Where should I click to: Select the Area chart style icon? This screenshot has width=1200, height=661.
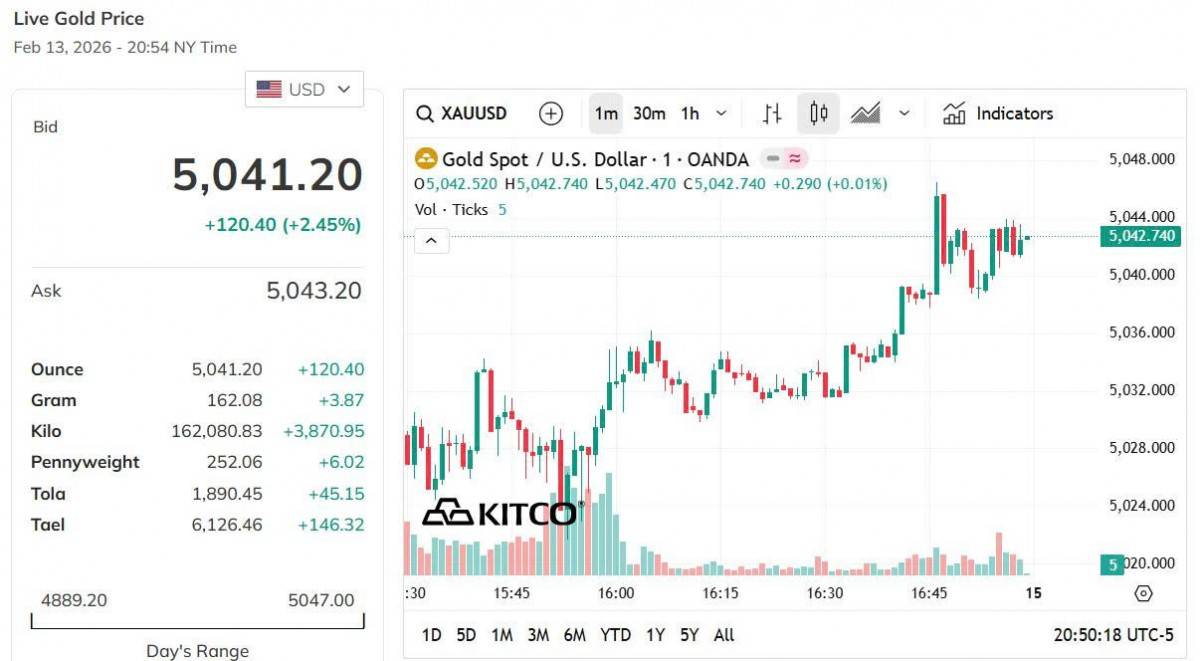pos(865,114)
